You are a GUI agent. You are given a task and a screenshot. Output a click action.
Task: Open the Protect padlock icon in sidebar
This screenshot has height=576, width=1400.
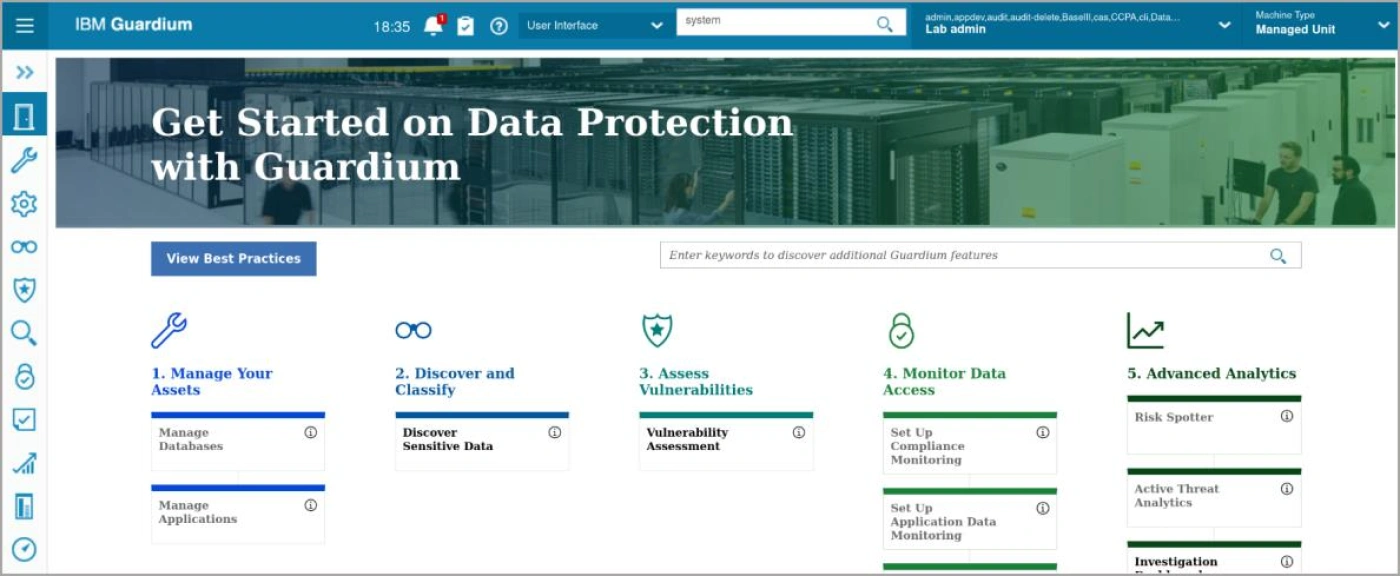tap(24, 376)
